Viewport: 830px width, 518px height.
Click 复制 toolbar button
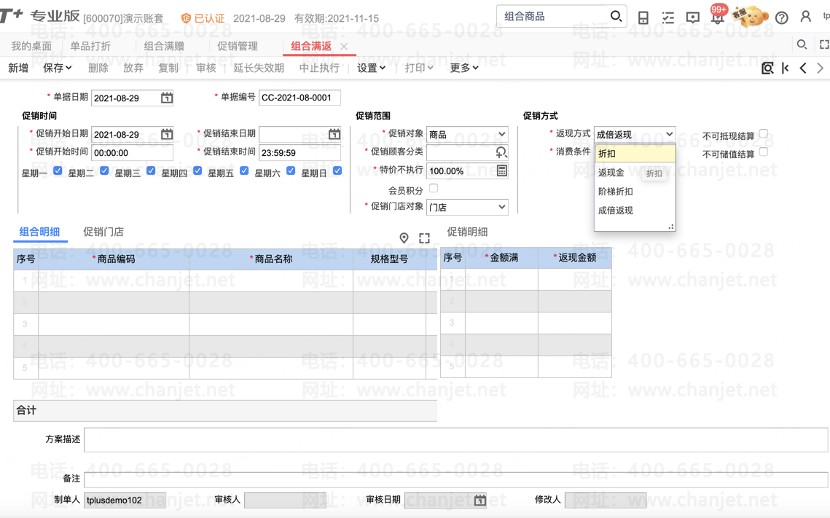click(168, 68)
